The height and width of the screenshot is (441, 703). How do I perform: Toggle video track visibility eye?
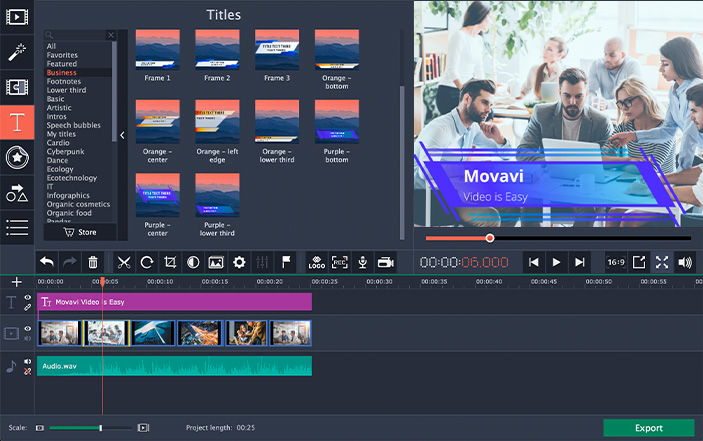pyautogui.click(x=28, y=329)
